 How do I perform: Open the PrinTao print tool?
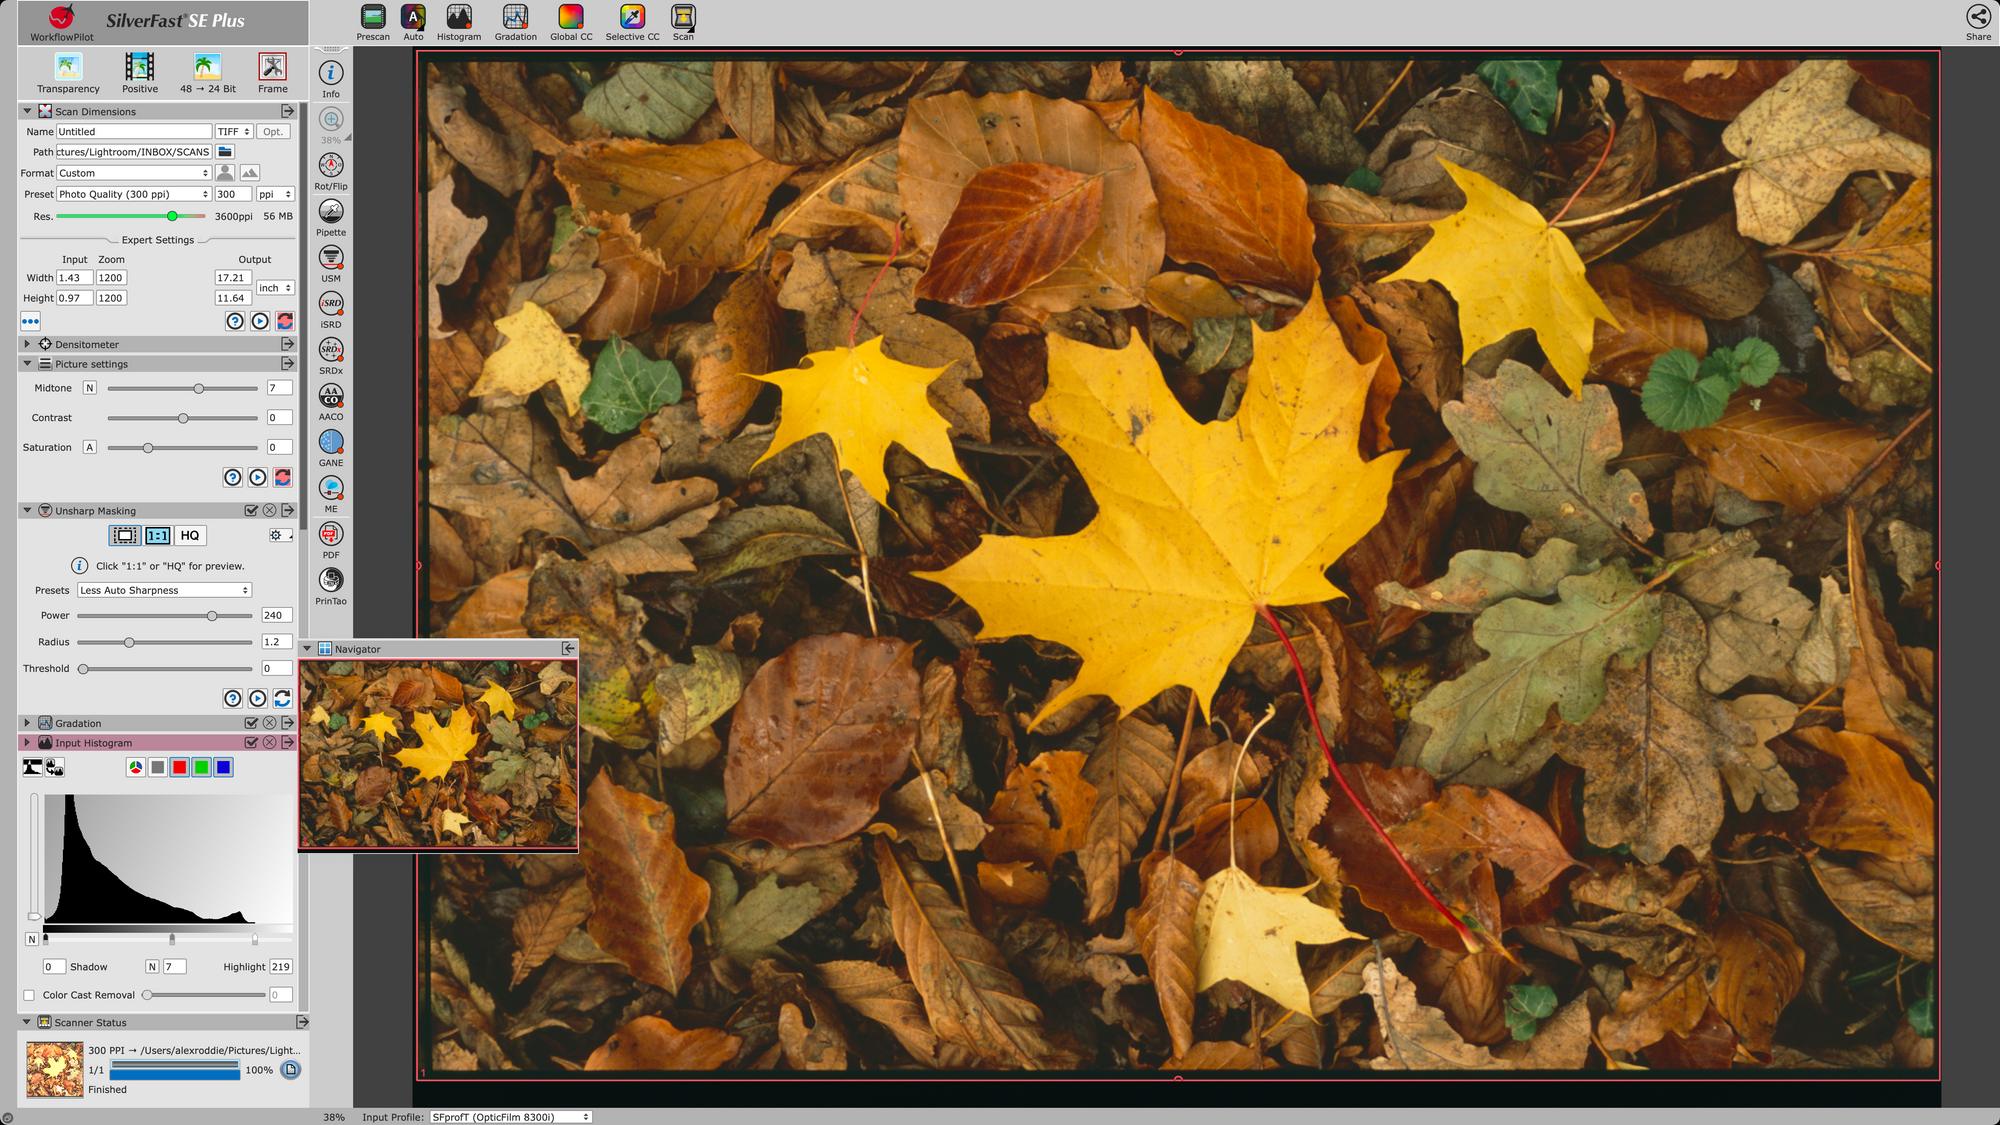(x=331, y=580)
